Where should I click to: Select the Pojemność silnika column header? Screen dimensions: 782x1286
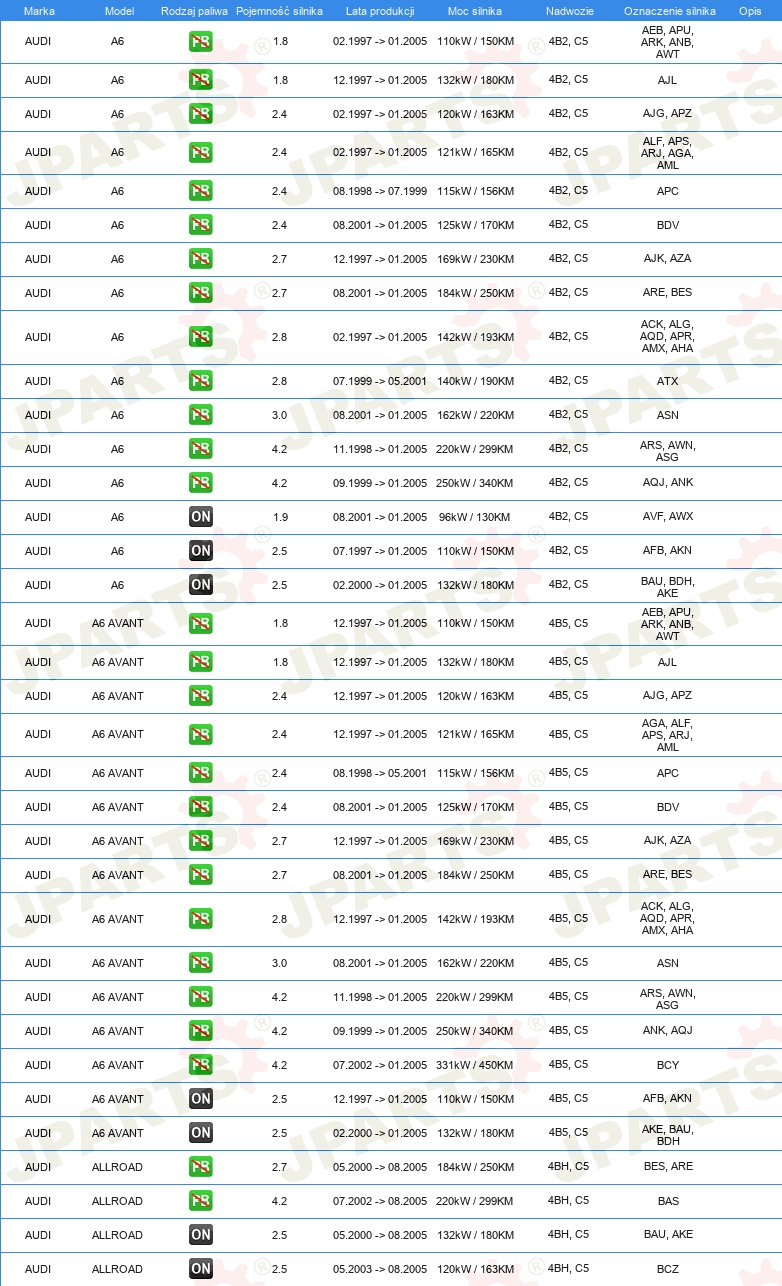[279, 10]
